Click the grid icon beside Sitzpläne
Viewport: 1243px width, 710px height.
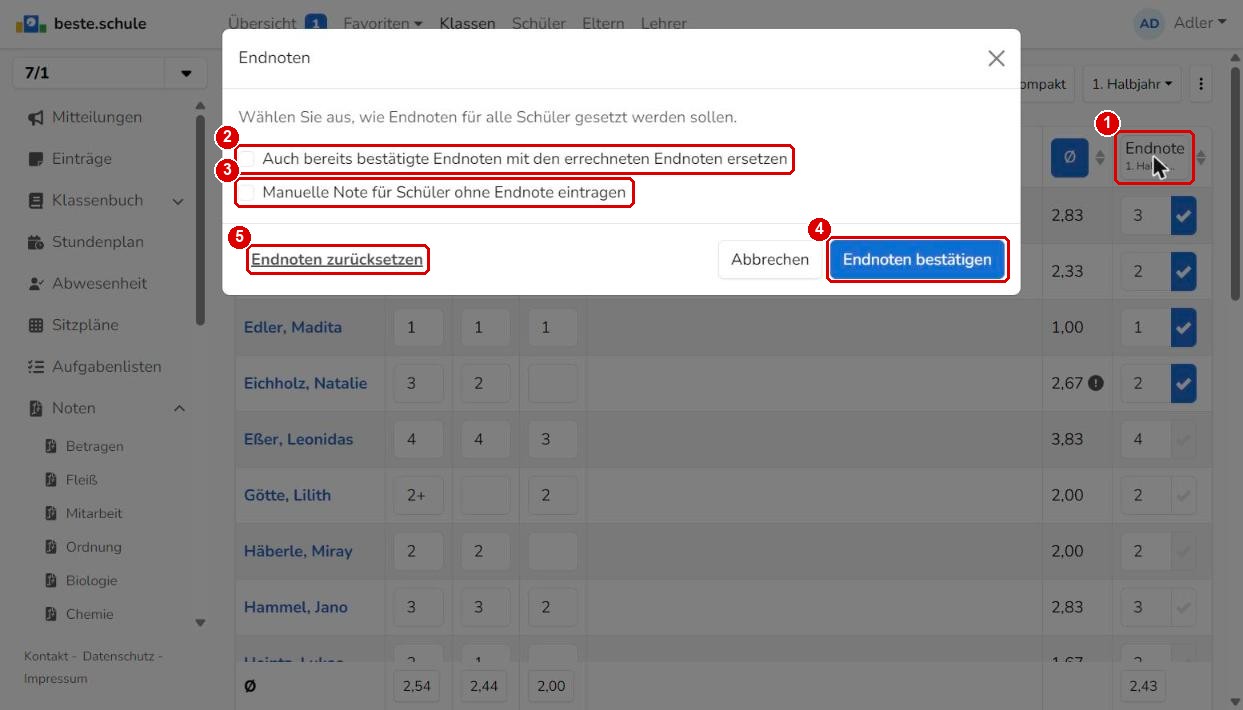(x=36, y=325)
